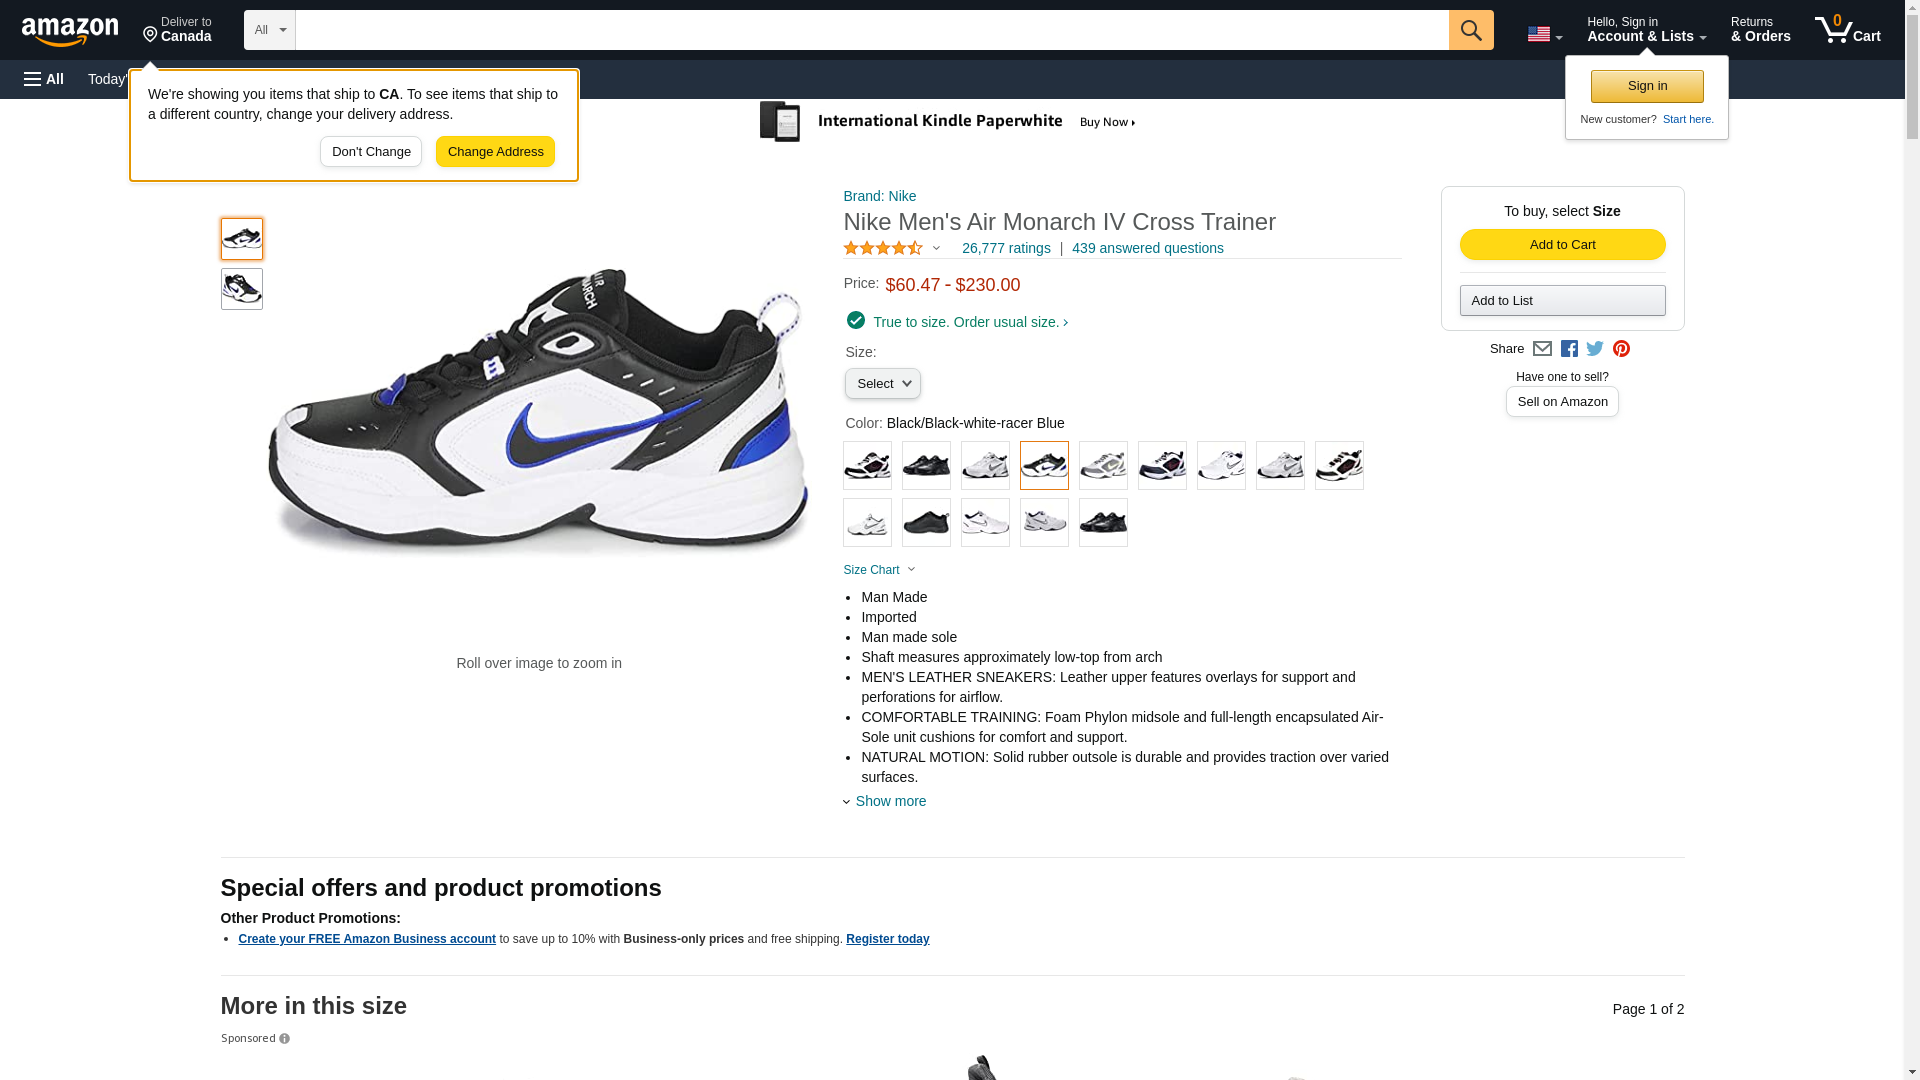Image resolution: width=1920 pixels, height=1080 pixels.
Task: Expand the Size Chart
Action: pyautogui.click(x=878, y=570)
